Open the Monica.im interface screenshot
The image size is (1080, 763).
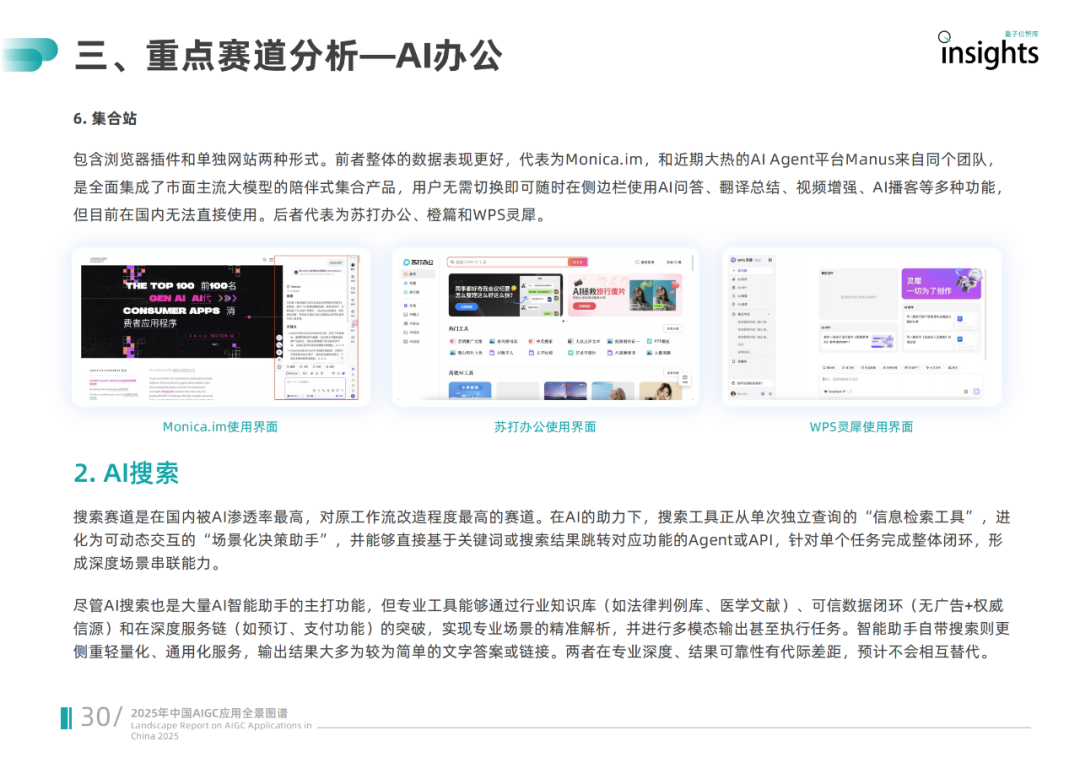click(220, 327)
